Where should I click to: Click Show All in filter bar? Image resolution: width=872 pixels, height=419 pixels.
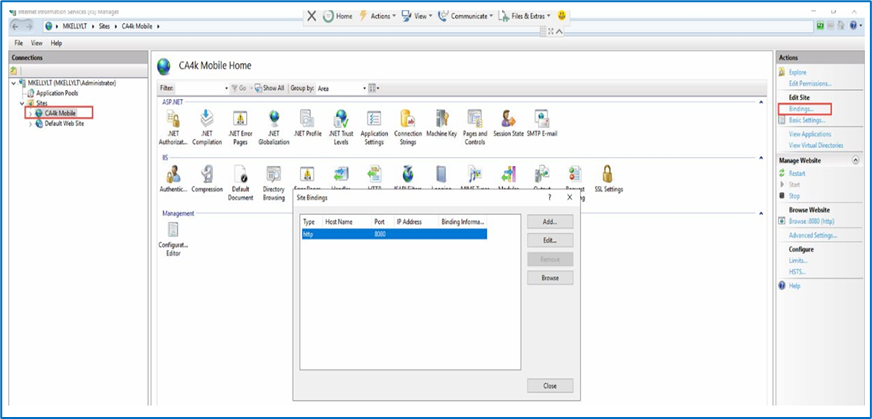click(270, 88)
